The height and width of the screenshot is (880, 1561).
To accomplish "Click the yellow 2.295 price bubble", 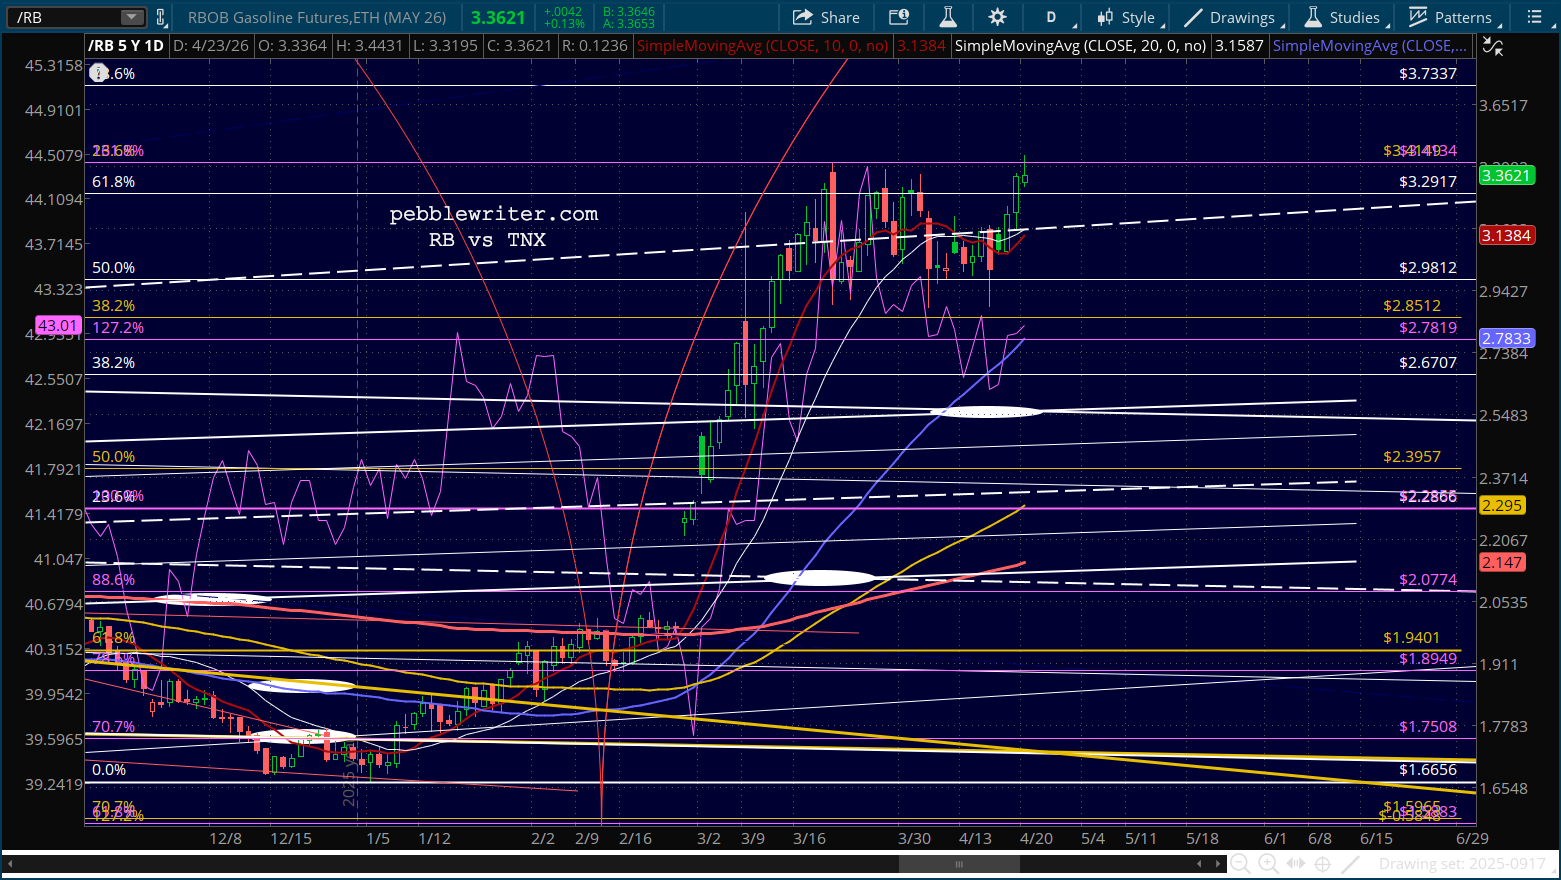I will pos(1502,505).
